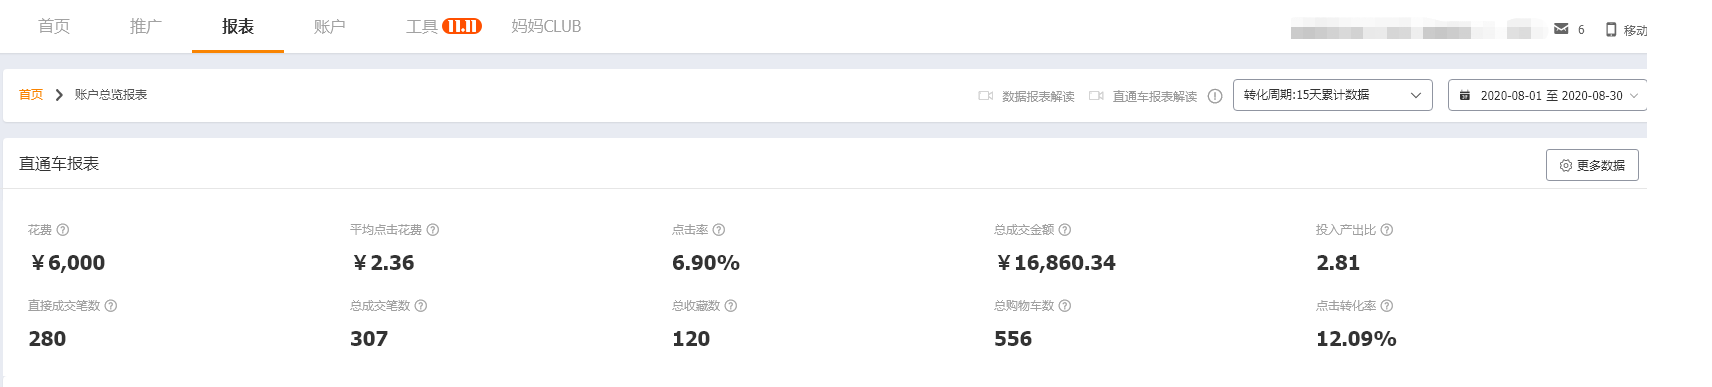Screen dimensions: 1712x387
Task: Click the help icon next to 投入产出比
Action: point(1387,230)
